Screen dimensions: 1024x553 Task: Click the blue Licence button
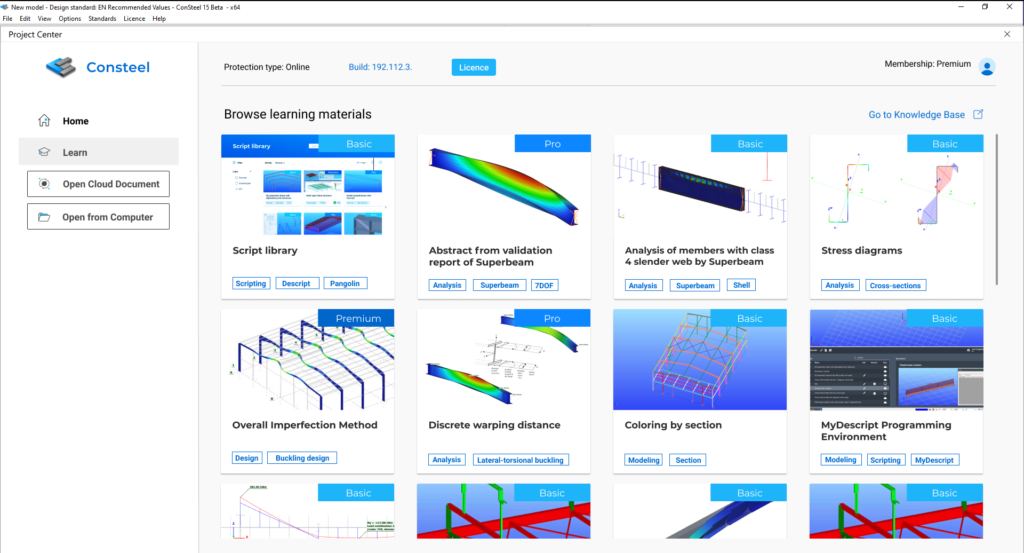coord(473,67)
